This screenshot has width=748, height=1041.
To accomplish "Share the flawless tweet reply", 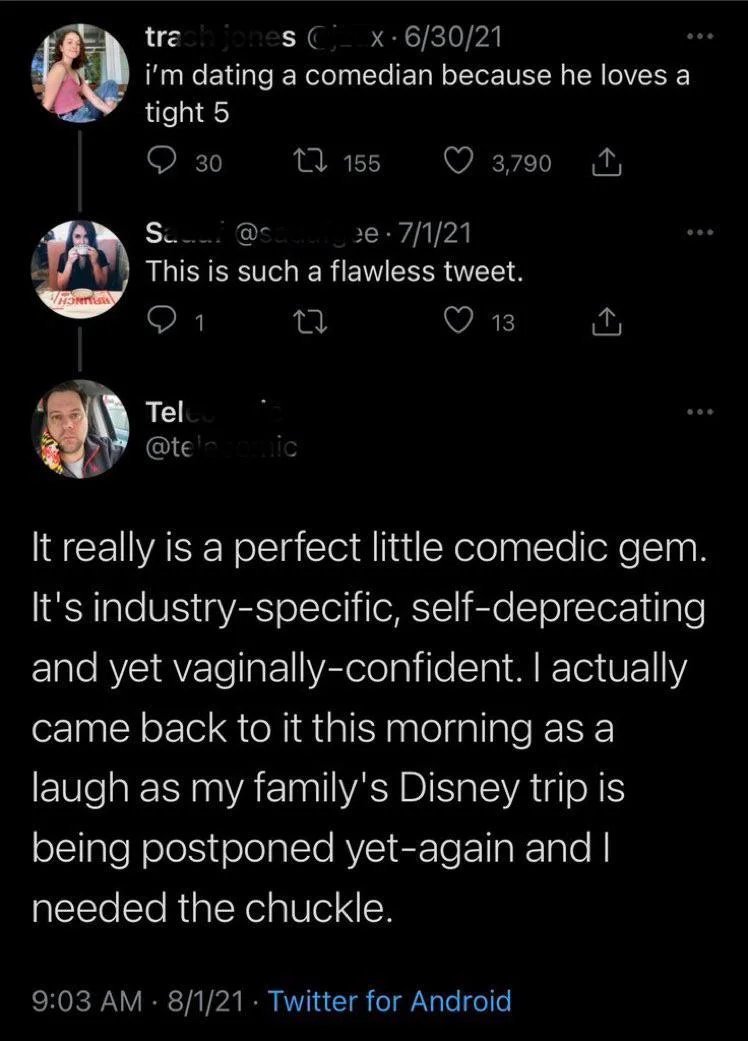I will [607, 322].
